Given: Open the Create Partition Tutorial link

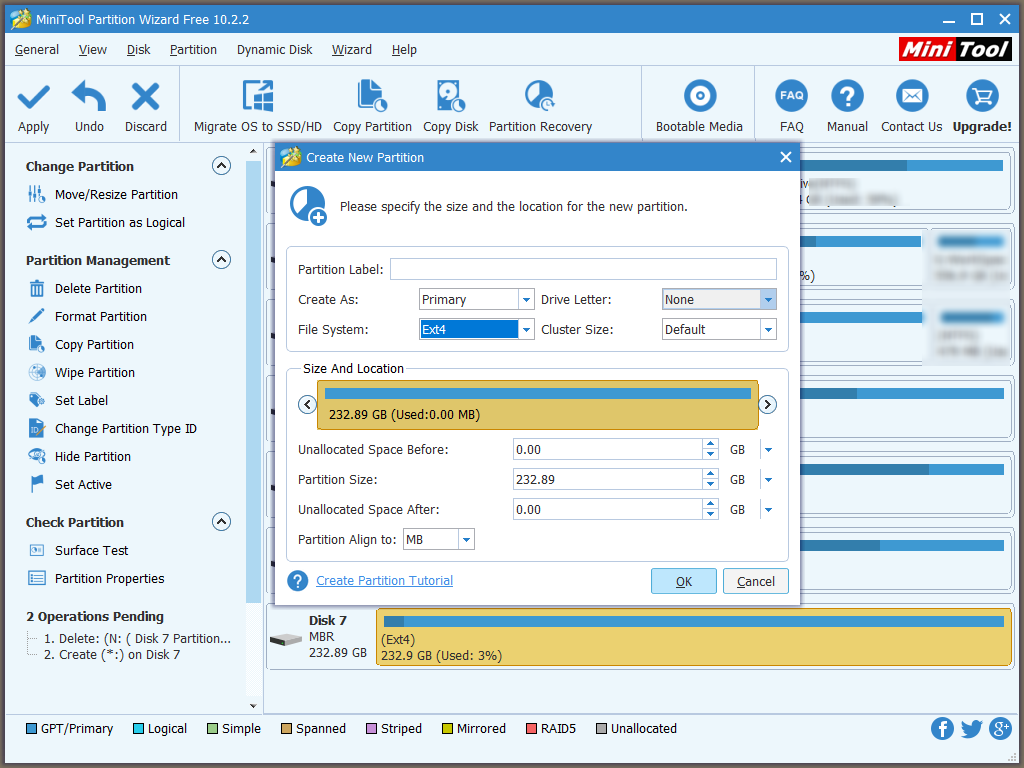Looking at the screenshot, I should click(384, 581).
